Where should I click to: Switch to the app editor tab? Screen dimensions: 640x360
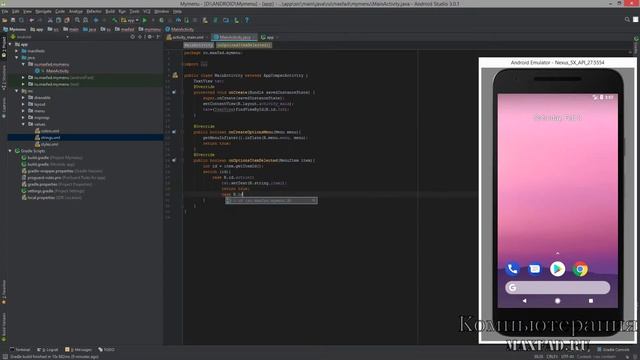(268, 37)
